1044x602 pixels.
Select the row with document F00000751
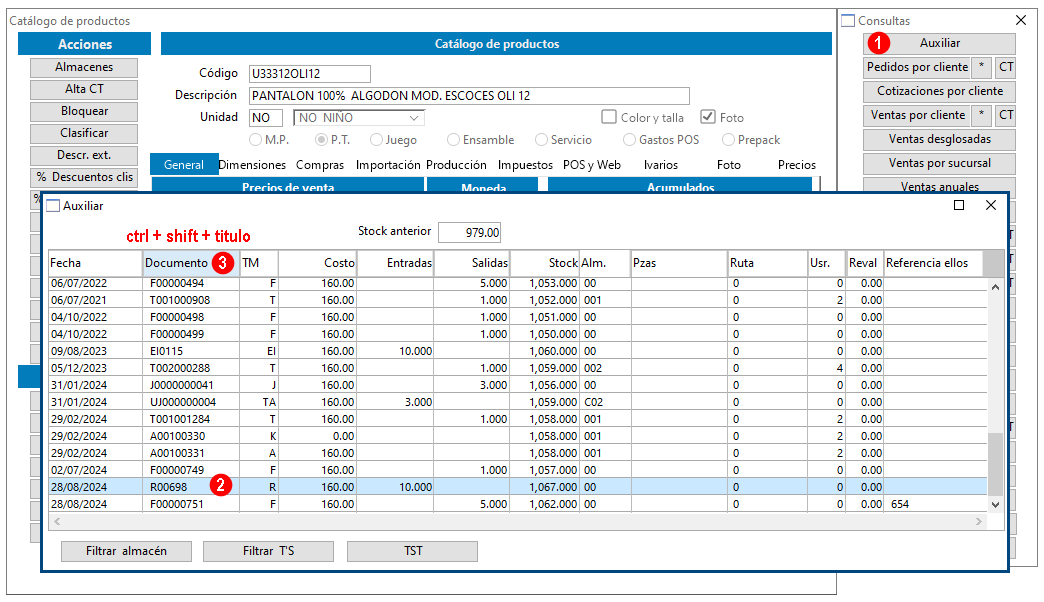click(x=518, y=504)
